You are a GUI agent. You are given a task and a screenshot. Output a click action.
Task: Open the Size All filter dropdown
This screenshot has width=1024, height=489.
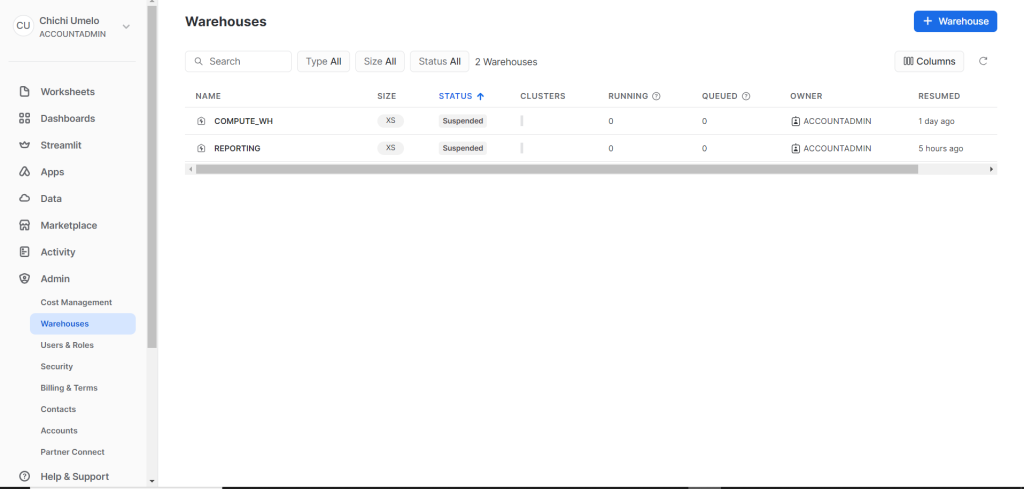pos(379,61)
